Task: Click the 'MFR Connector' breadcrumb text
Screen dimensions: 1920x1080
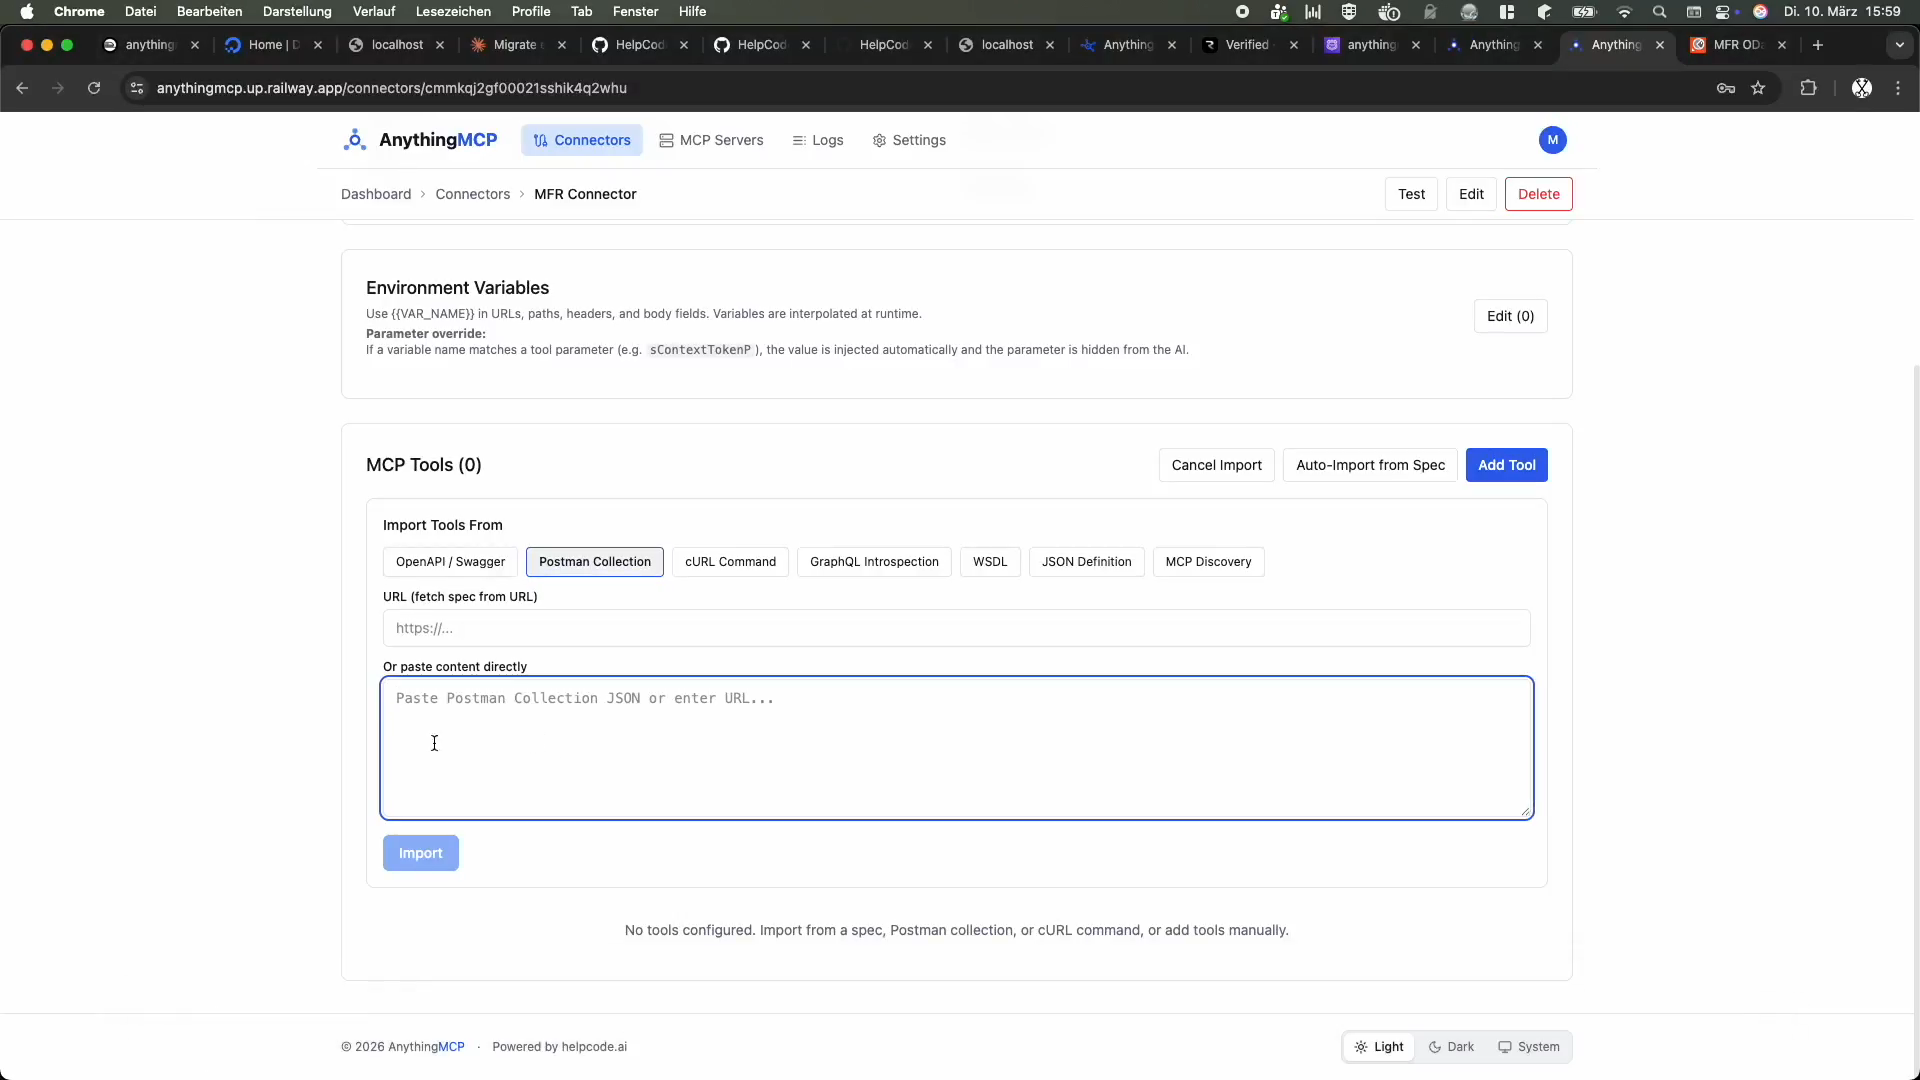Action: click(x=585, y=194)
